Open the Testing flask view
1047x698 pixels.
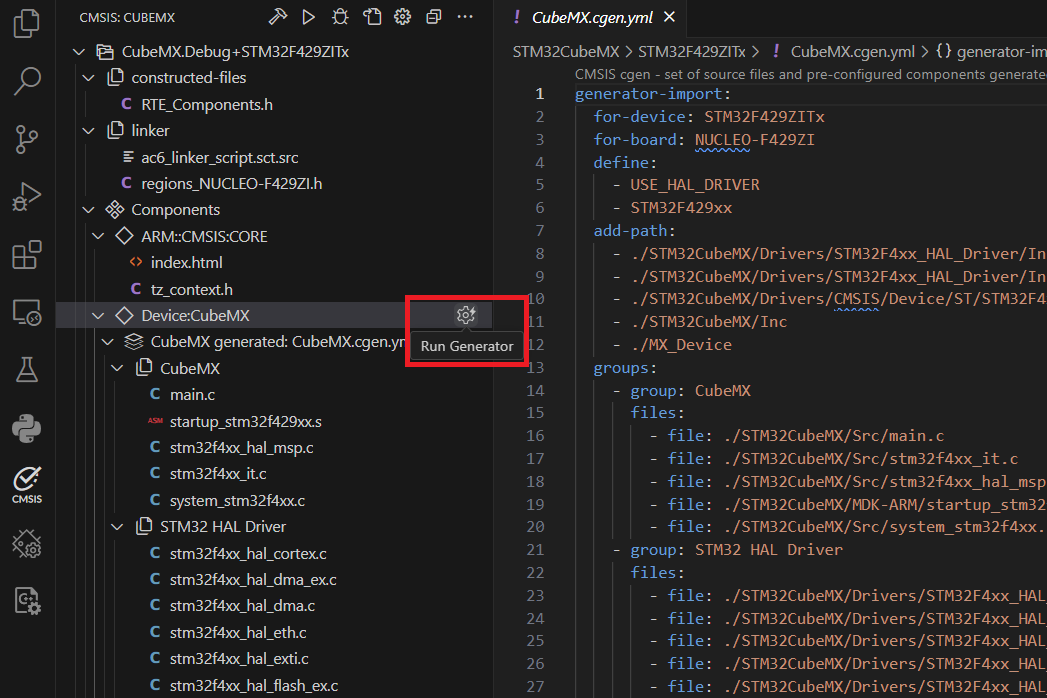(x=27, y=369)
